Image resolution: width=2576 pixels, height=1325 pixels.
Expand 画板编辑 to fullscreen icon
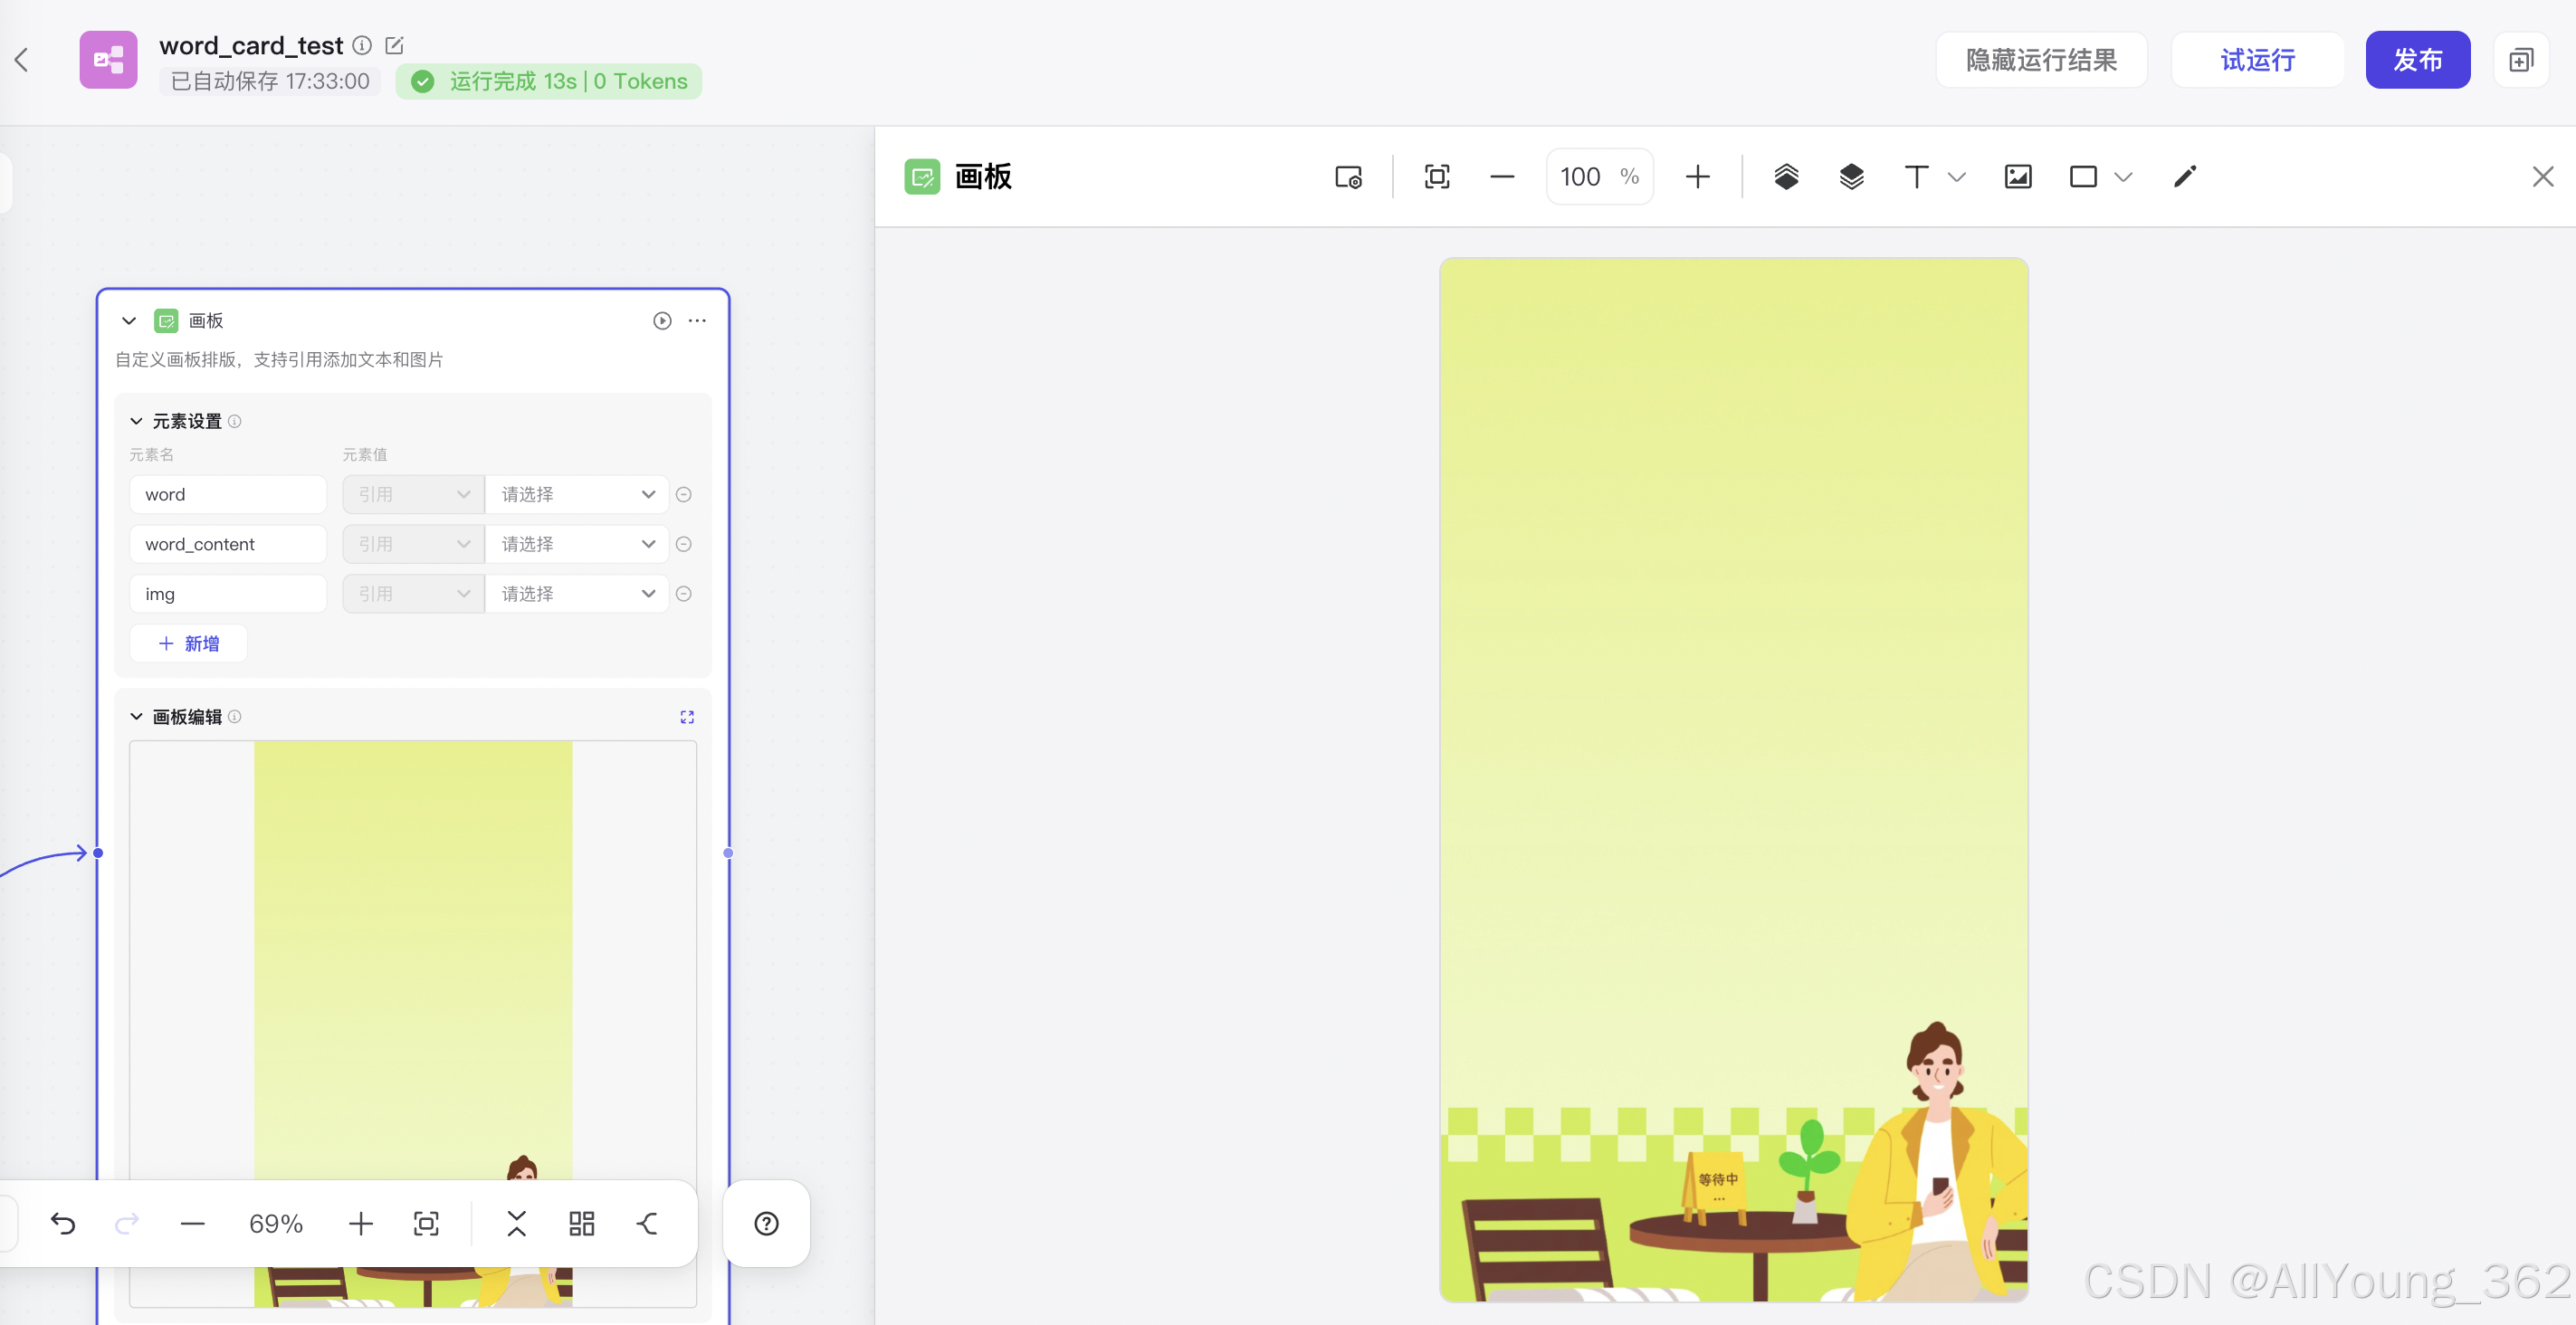[687, 717]
